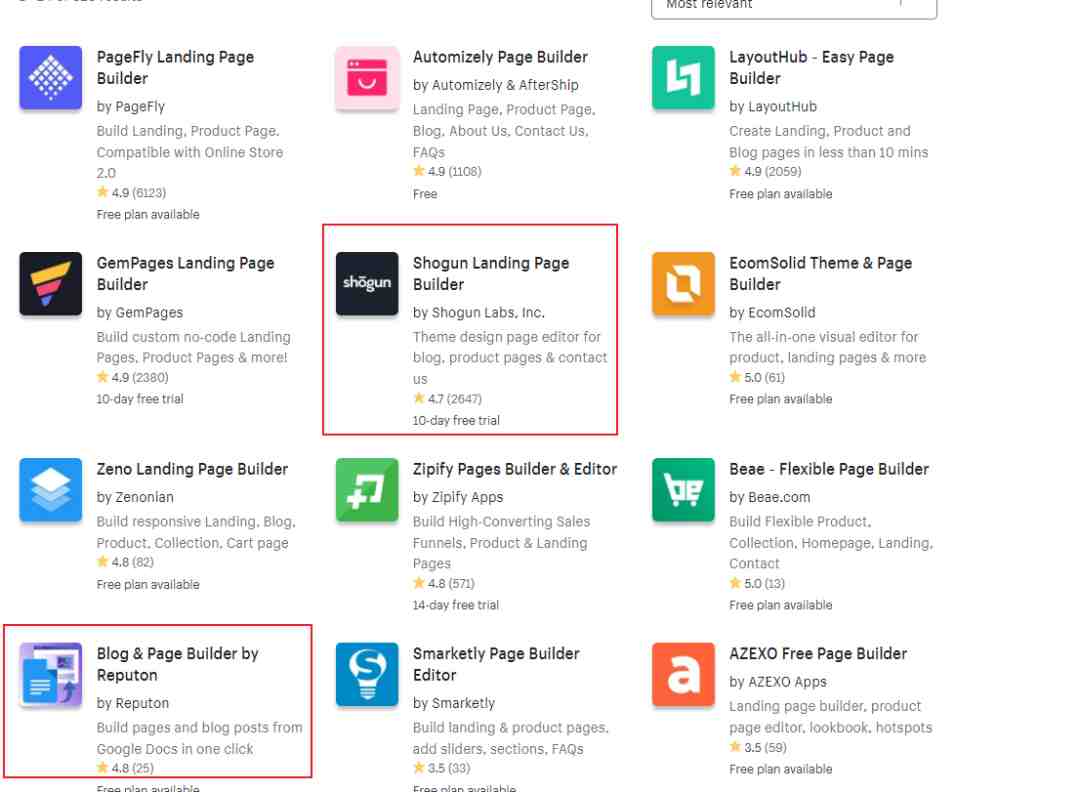The height and width of the screenshot is (792, 1080).
Task: Open the PageFly app icon
Action: [x=51, y=78]
